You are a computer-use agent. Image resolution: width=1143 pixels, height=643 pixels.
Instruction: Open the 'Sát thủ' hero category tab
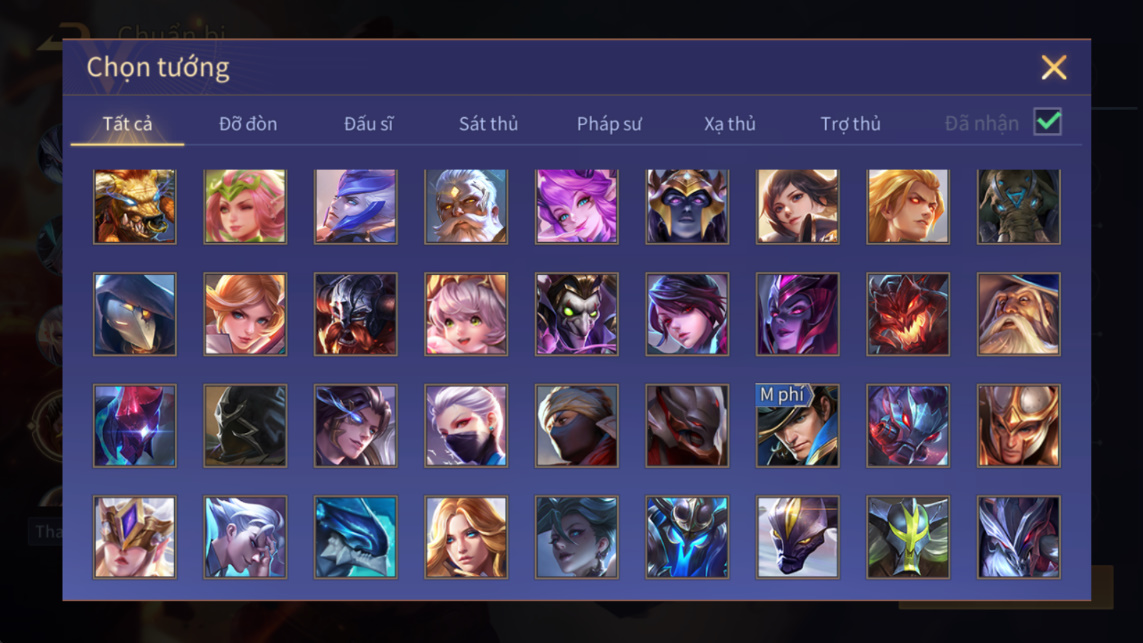(x=488, y=124)
